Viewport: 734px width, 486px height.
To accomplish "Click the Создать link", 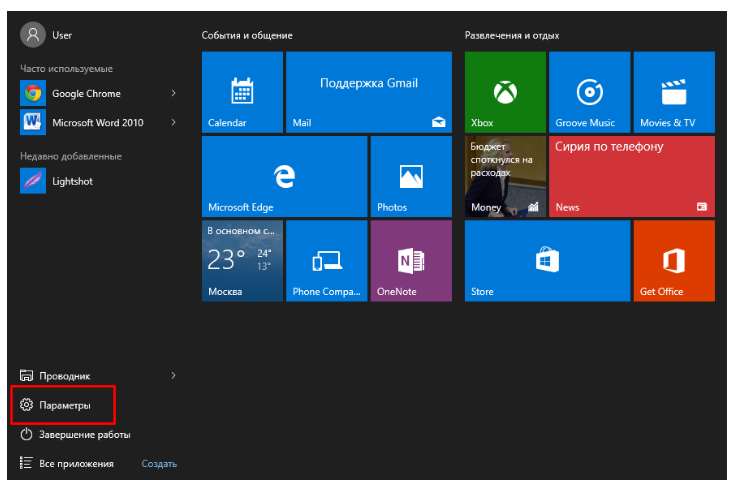I will pyautogui.click(x=159, y=464).
